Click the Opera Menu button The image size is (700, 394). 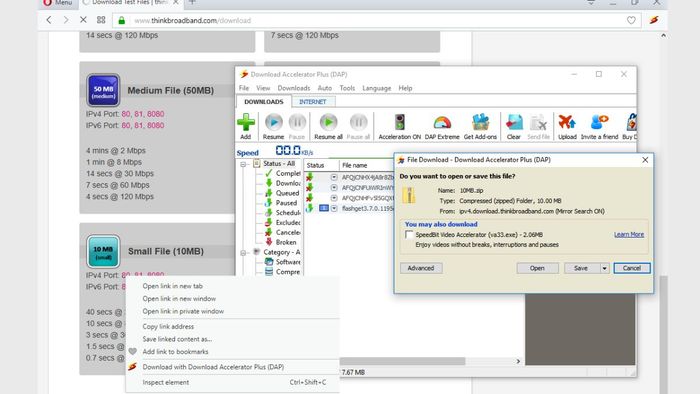point(58,3)
